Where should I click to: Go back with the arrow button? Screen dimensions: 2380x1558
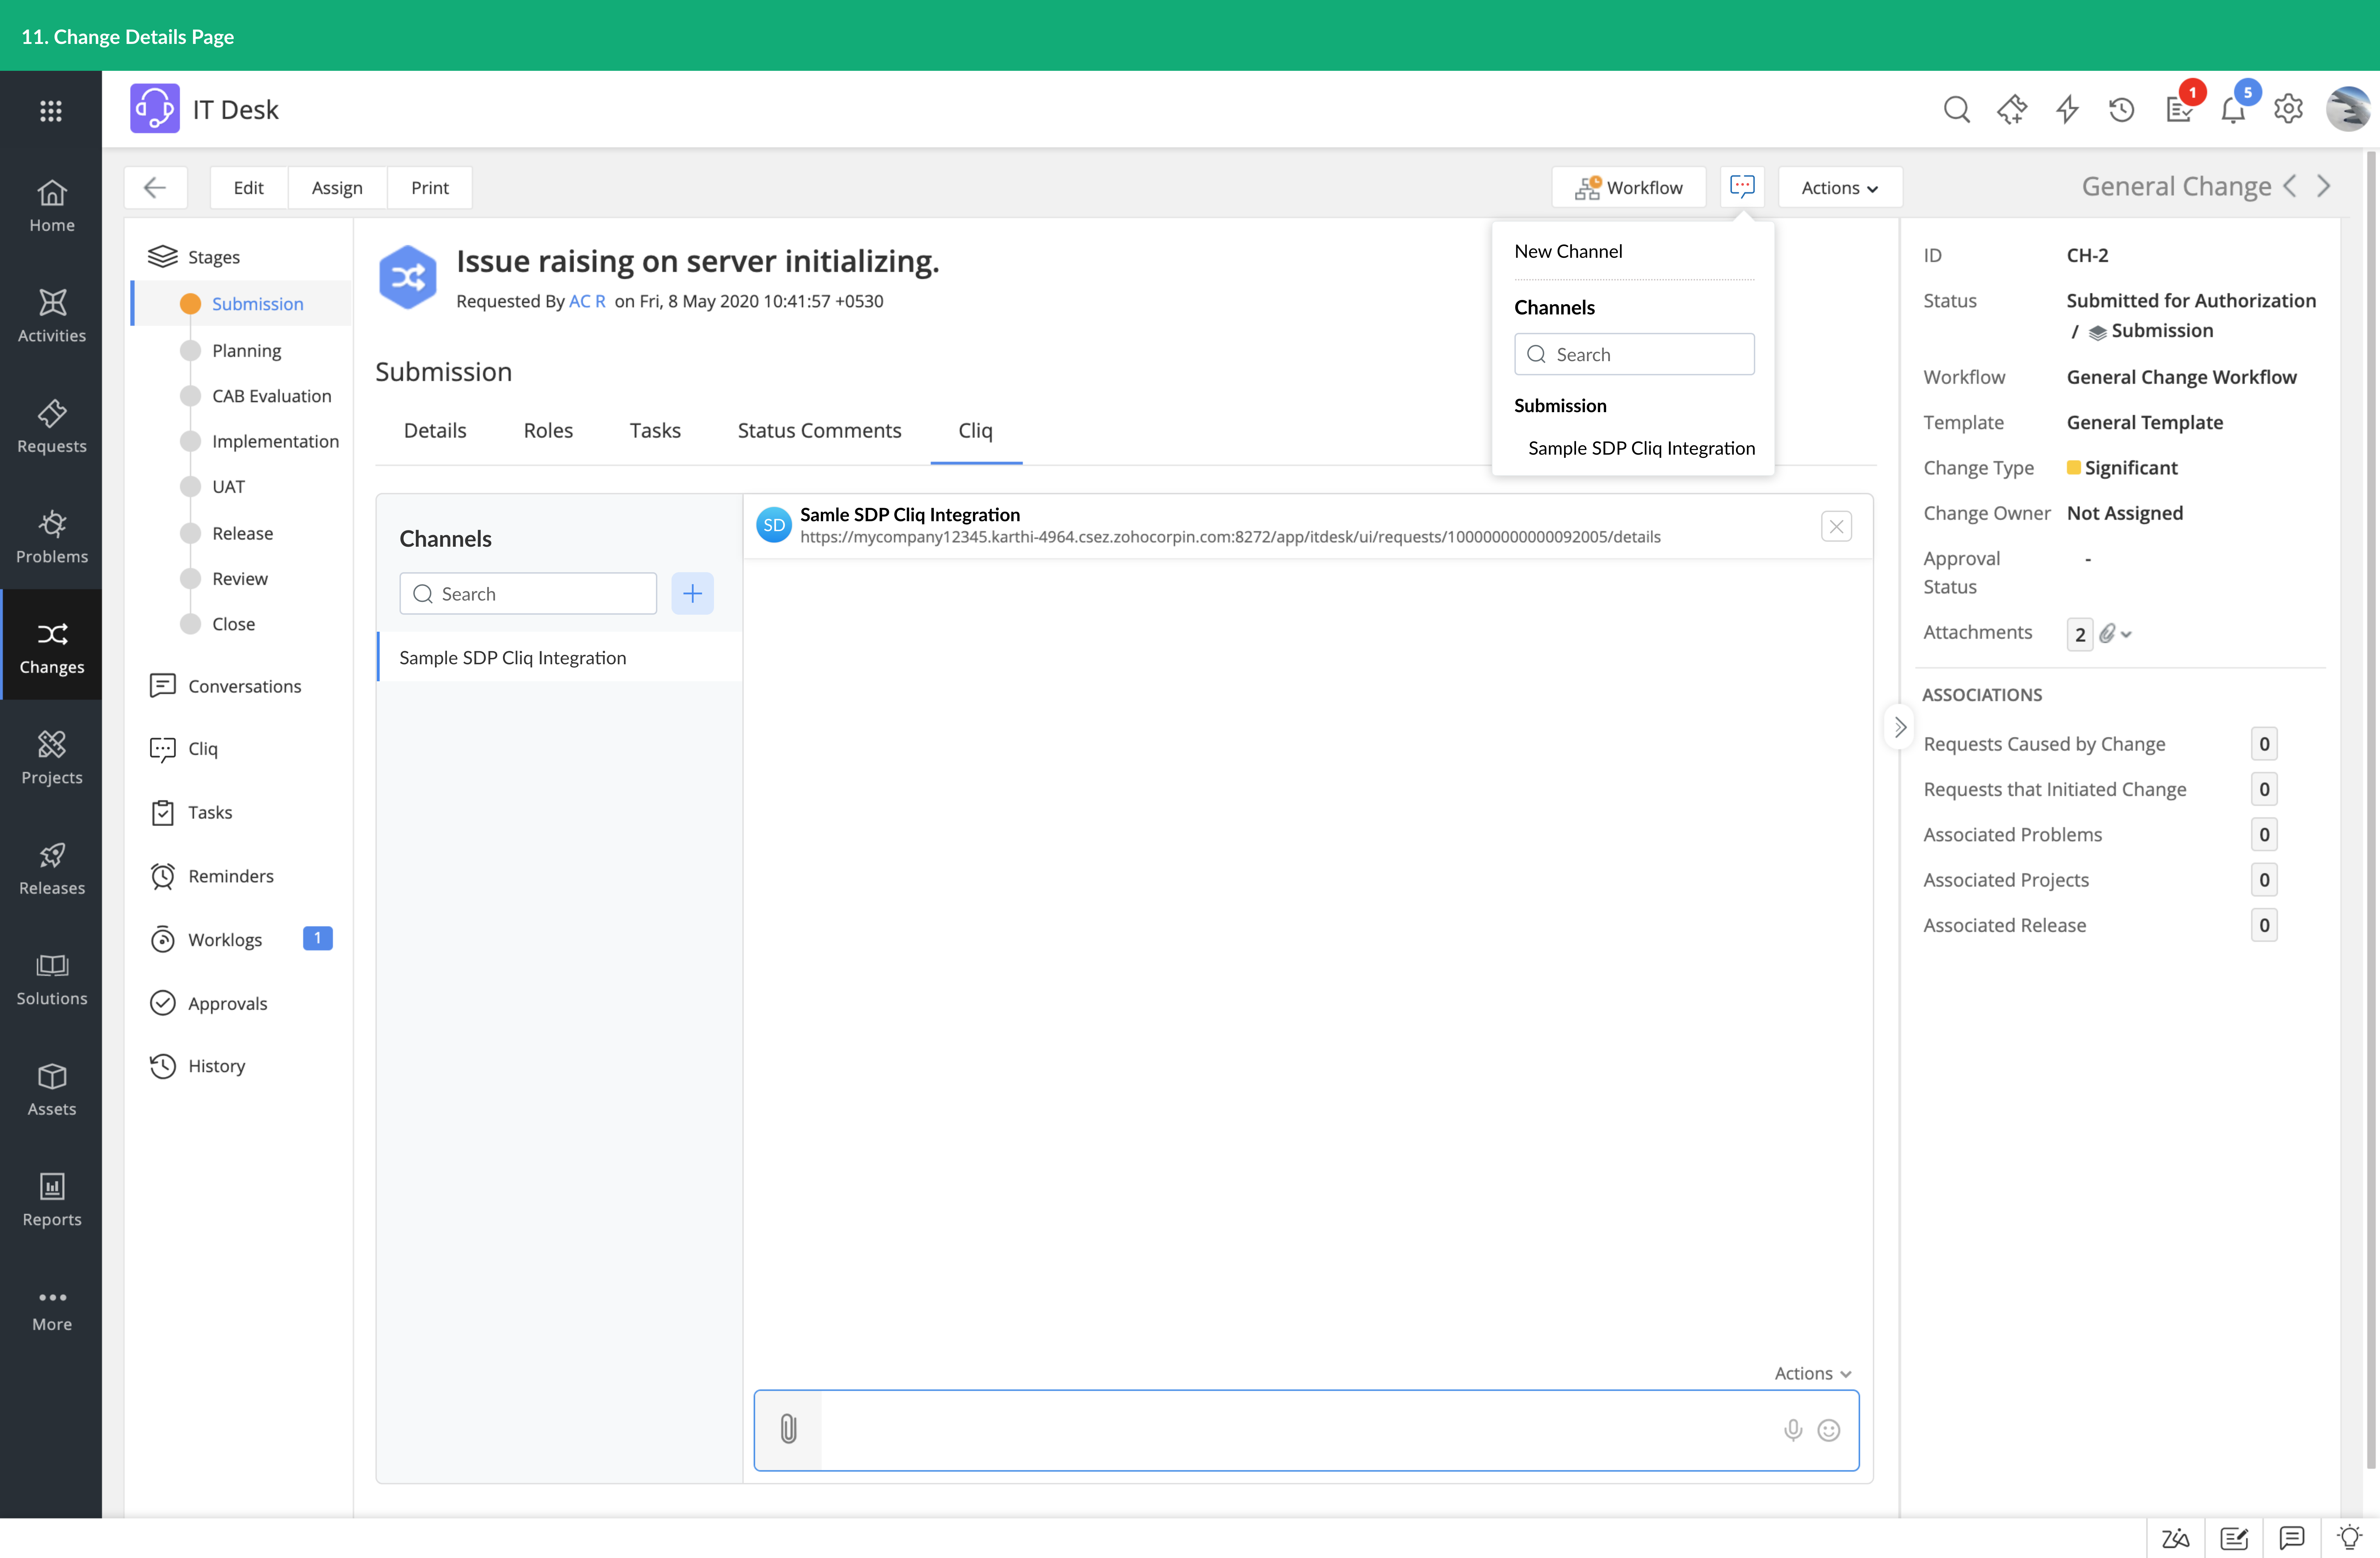(x=155, y=188)
